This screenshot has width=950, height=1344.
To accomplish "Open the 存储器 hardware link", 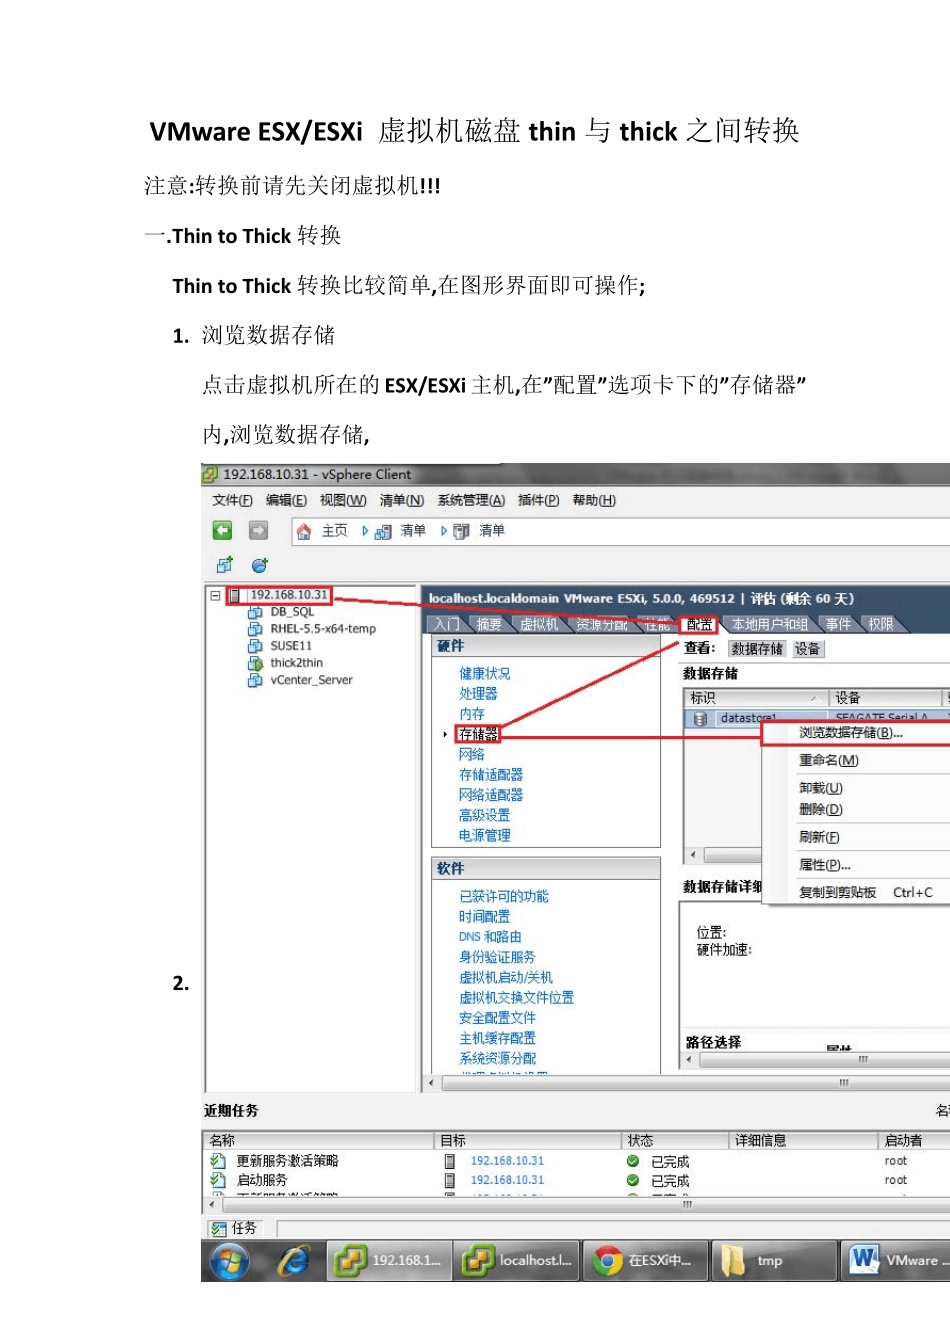I will pos(478,734).
